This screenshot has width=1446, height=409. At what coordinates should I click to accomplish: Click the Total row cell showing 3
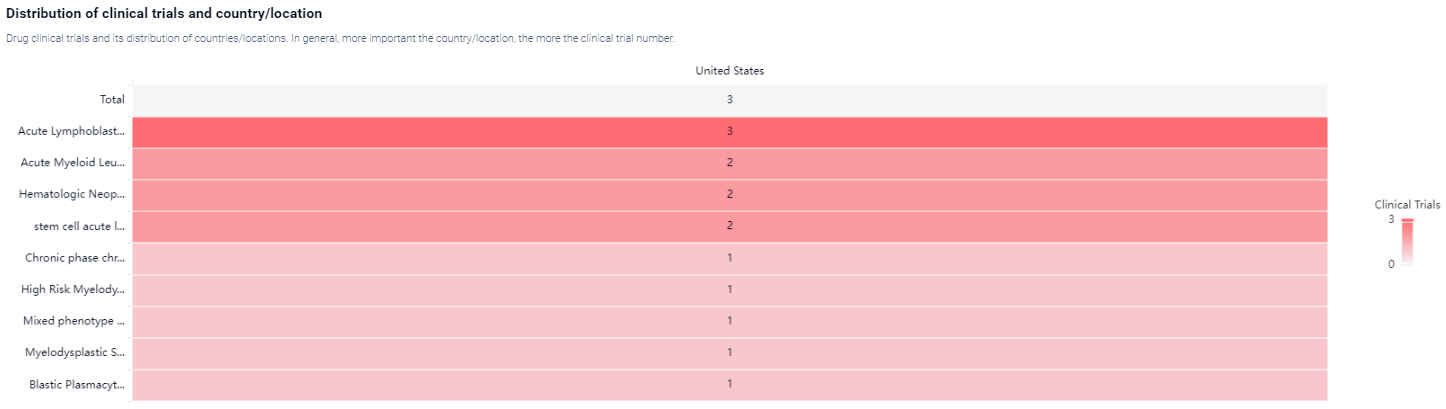pyautogui.click(x=730, y=100)
